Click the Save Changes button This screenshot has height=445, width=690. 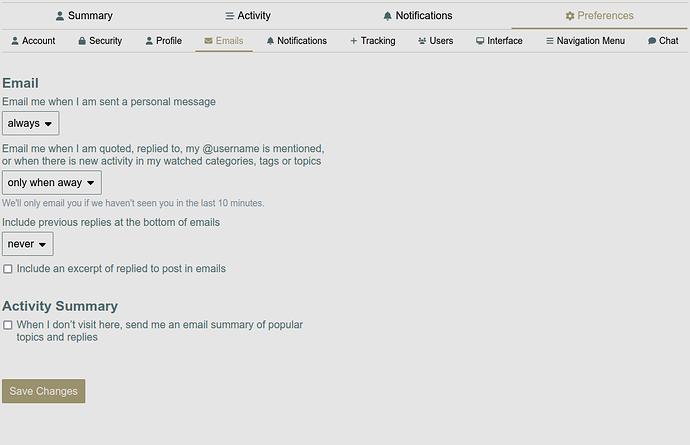click(43, 391)
